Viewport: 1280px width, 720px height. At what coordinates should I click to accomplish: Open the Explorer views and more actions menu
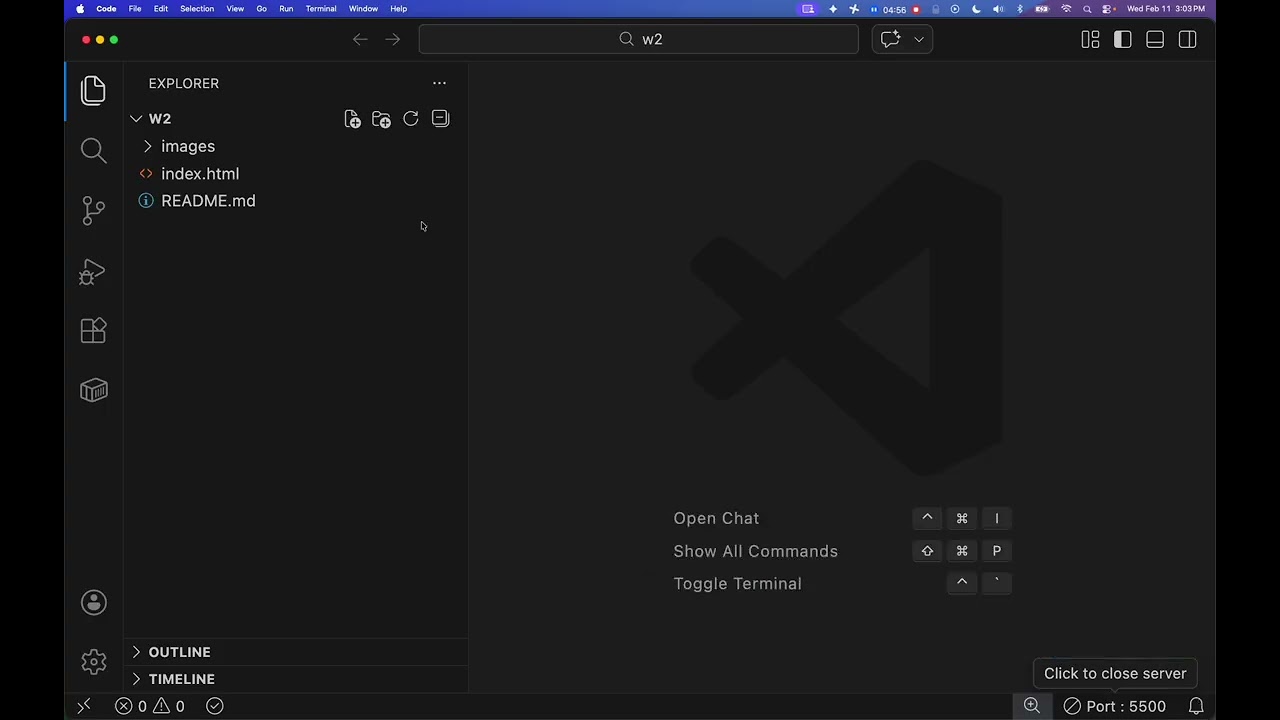tap(439, 83)
